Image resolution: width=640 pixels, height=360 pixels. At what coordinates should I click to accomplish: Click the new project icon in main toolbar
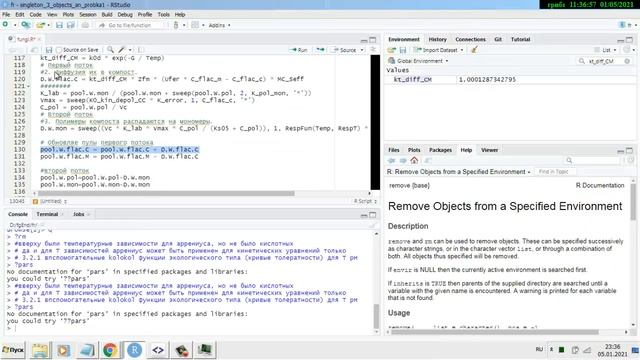[26, 25]
